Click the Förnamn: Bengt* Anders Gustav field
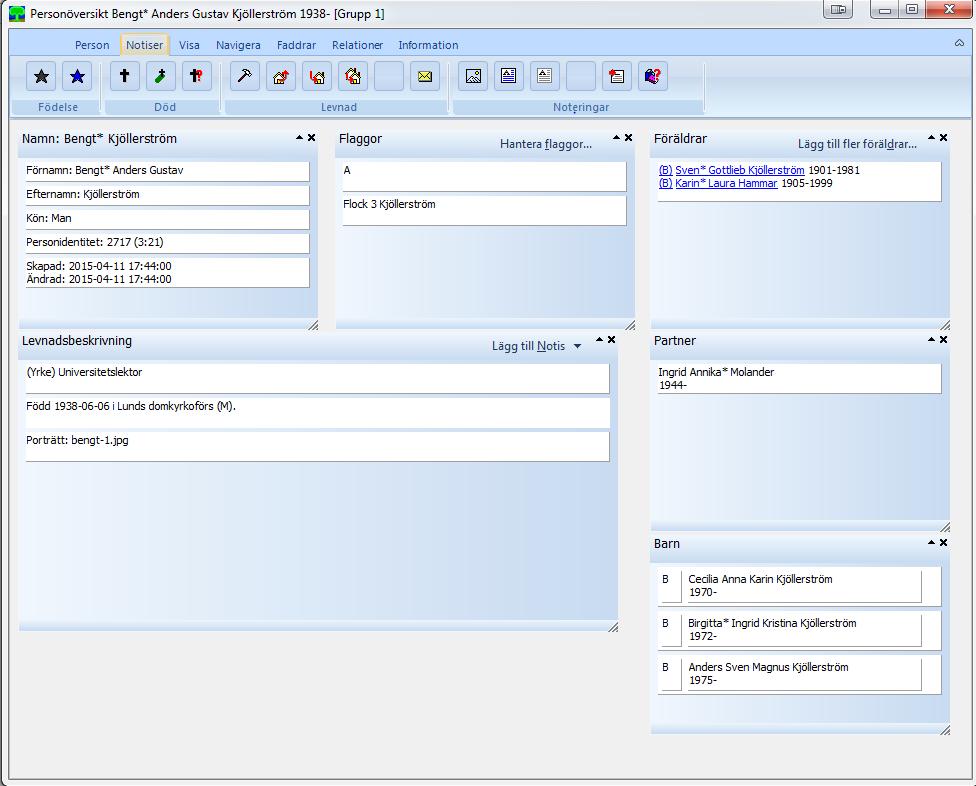 tap(167, 171)
